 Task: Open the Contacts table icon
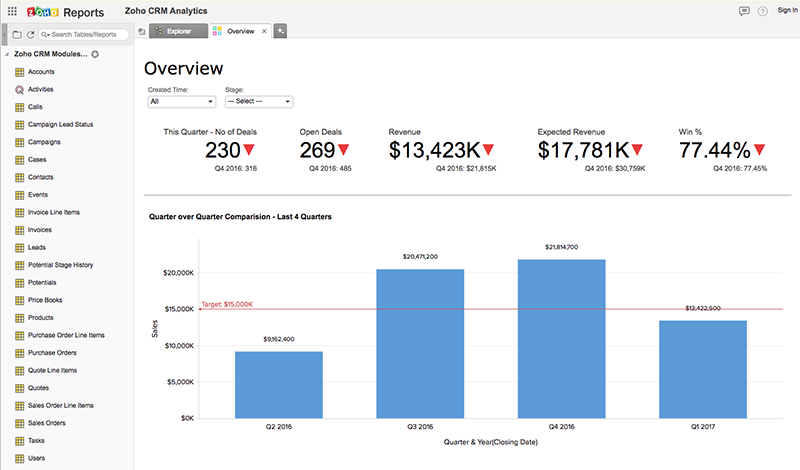click(x=19, y=178)
